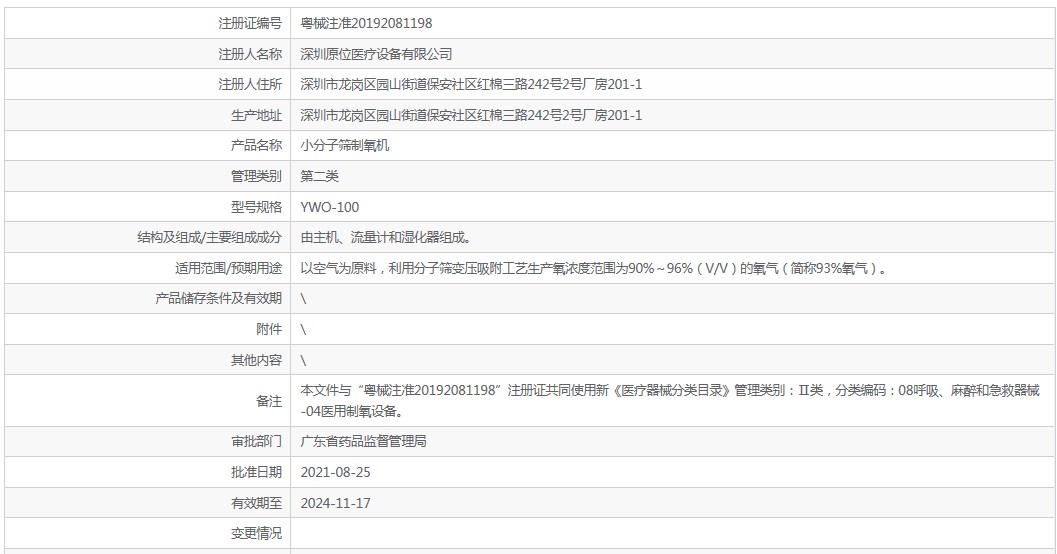Select the 适用范围/预期用途 label
1057x554 pixels.
click(x=229, y=268)
